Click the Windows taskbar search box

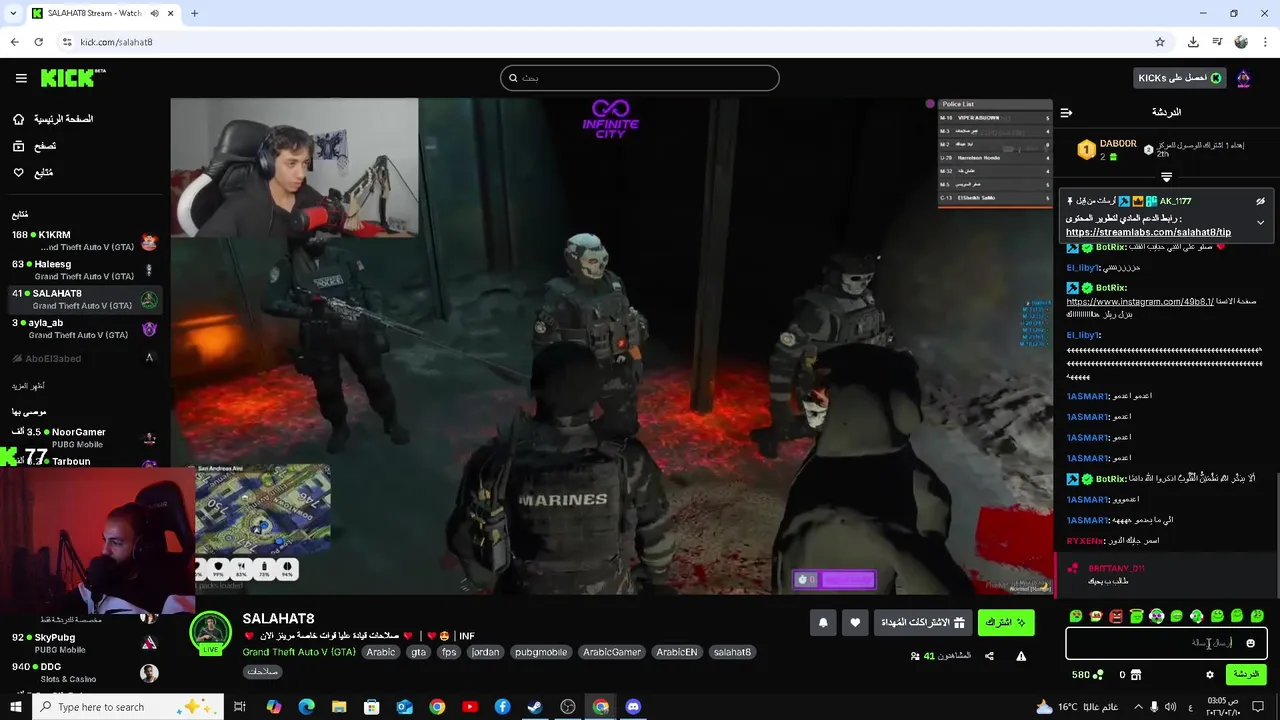point(130,707)
